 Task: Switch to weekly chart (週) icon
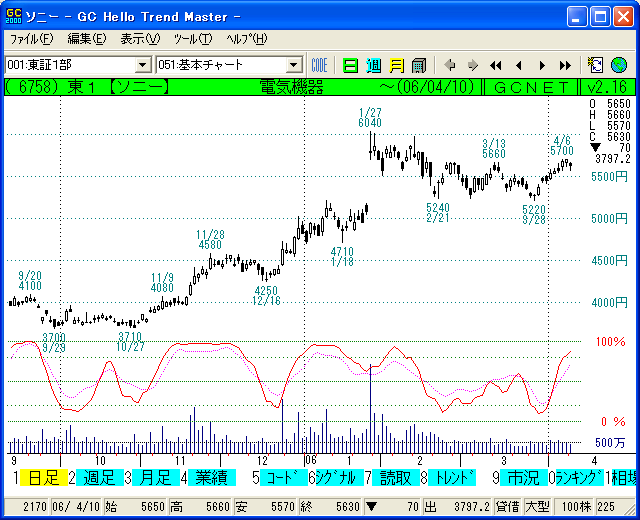[373, 65]
